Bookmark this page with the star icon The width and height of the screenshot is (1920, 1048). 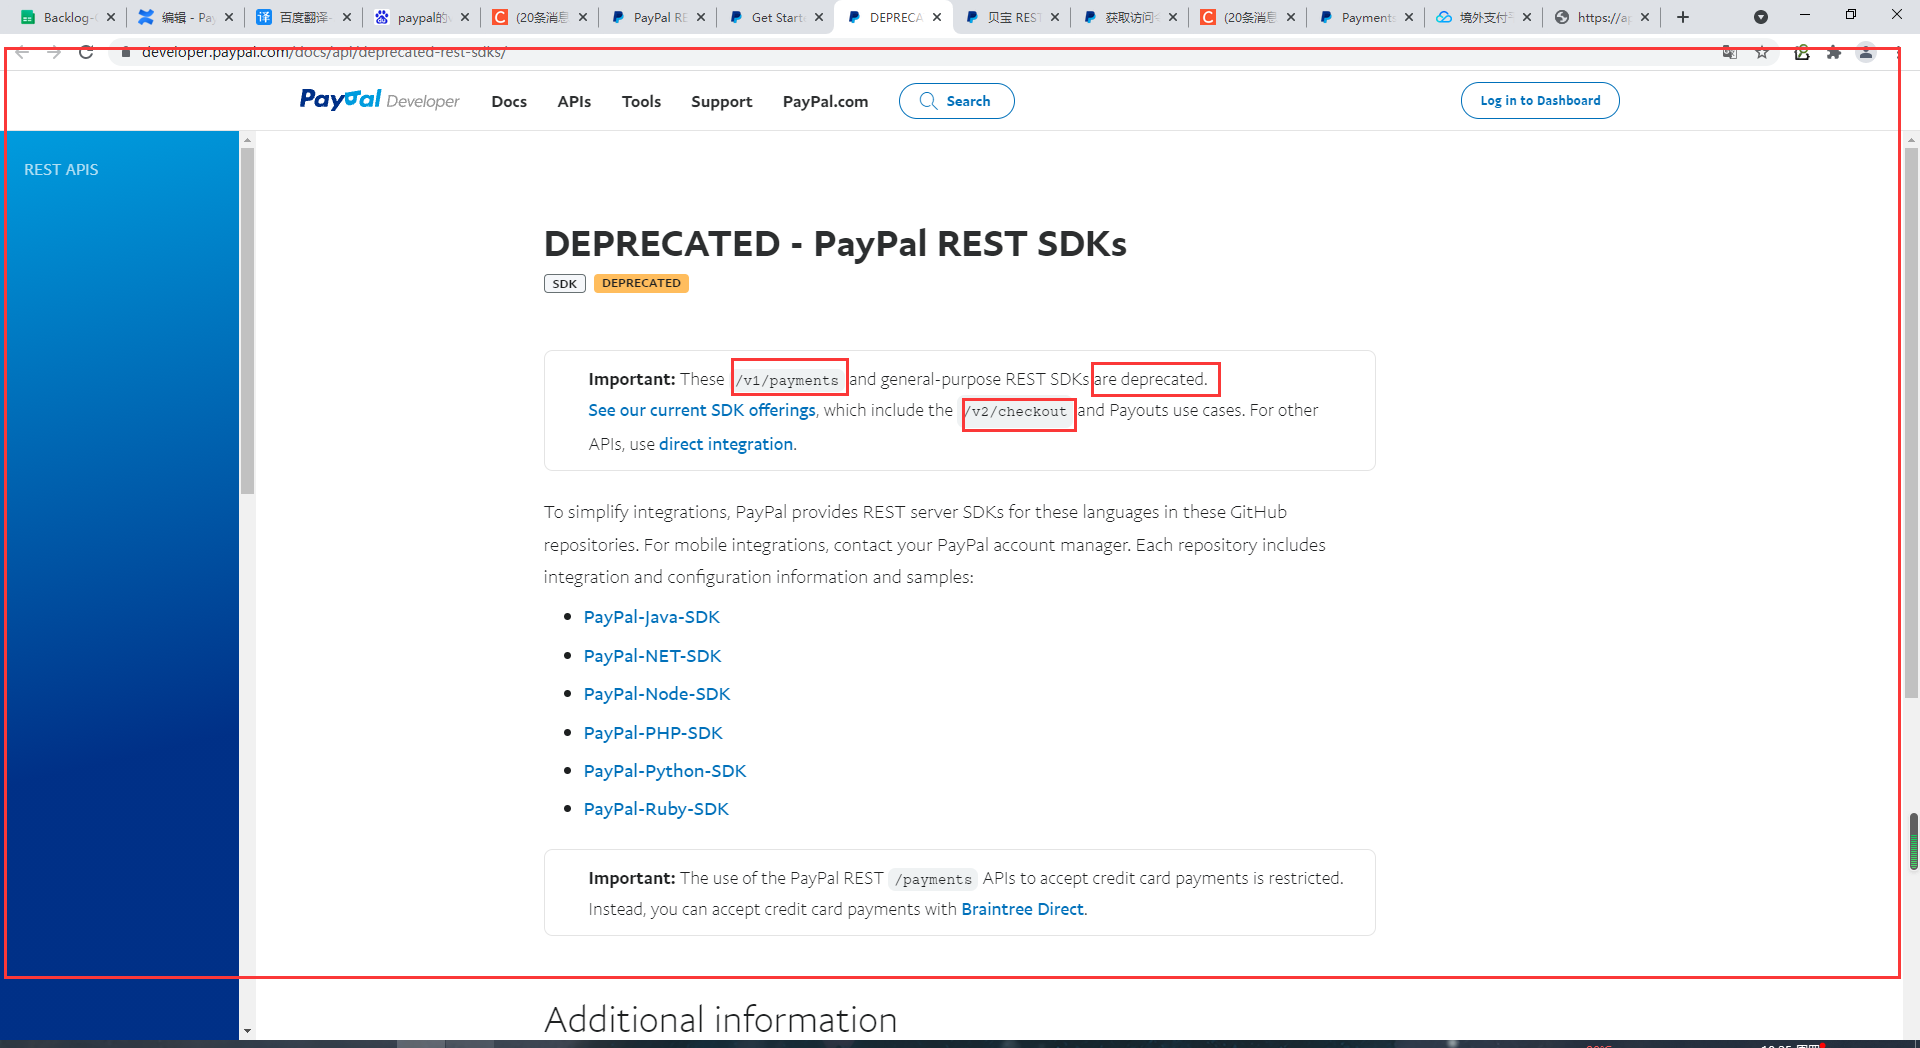1762,53
